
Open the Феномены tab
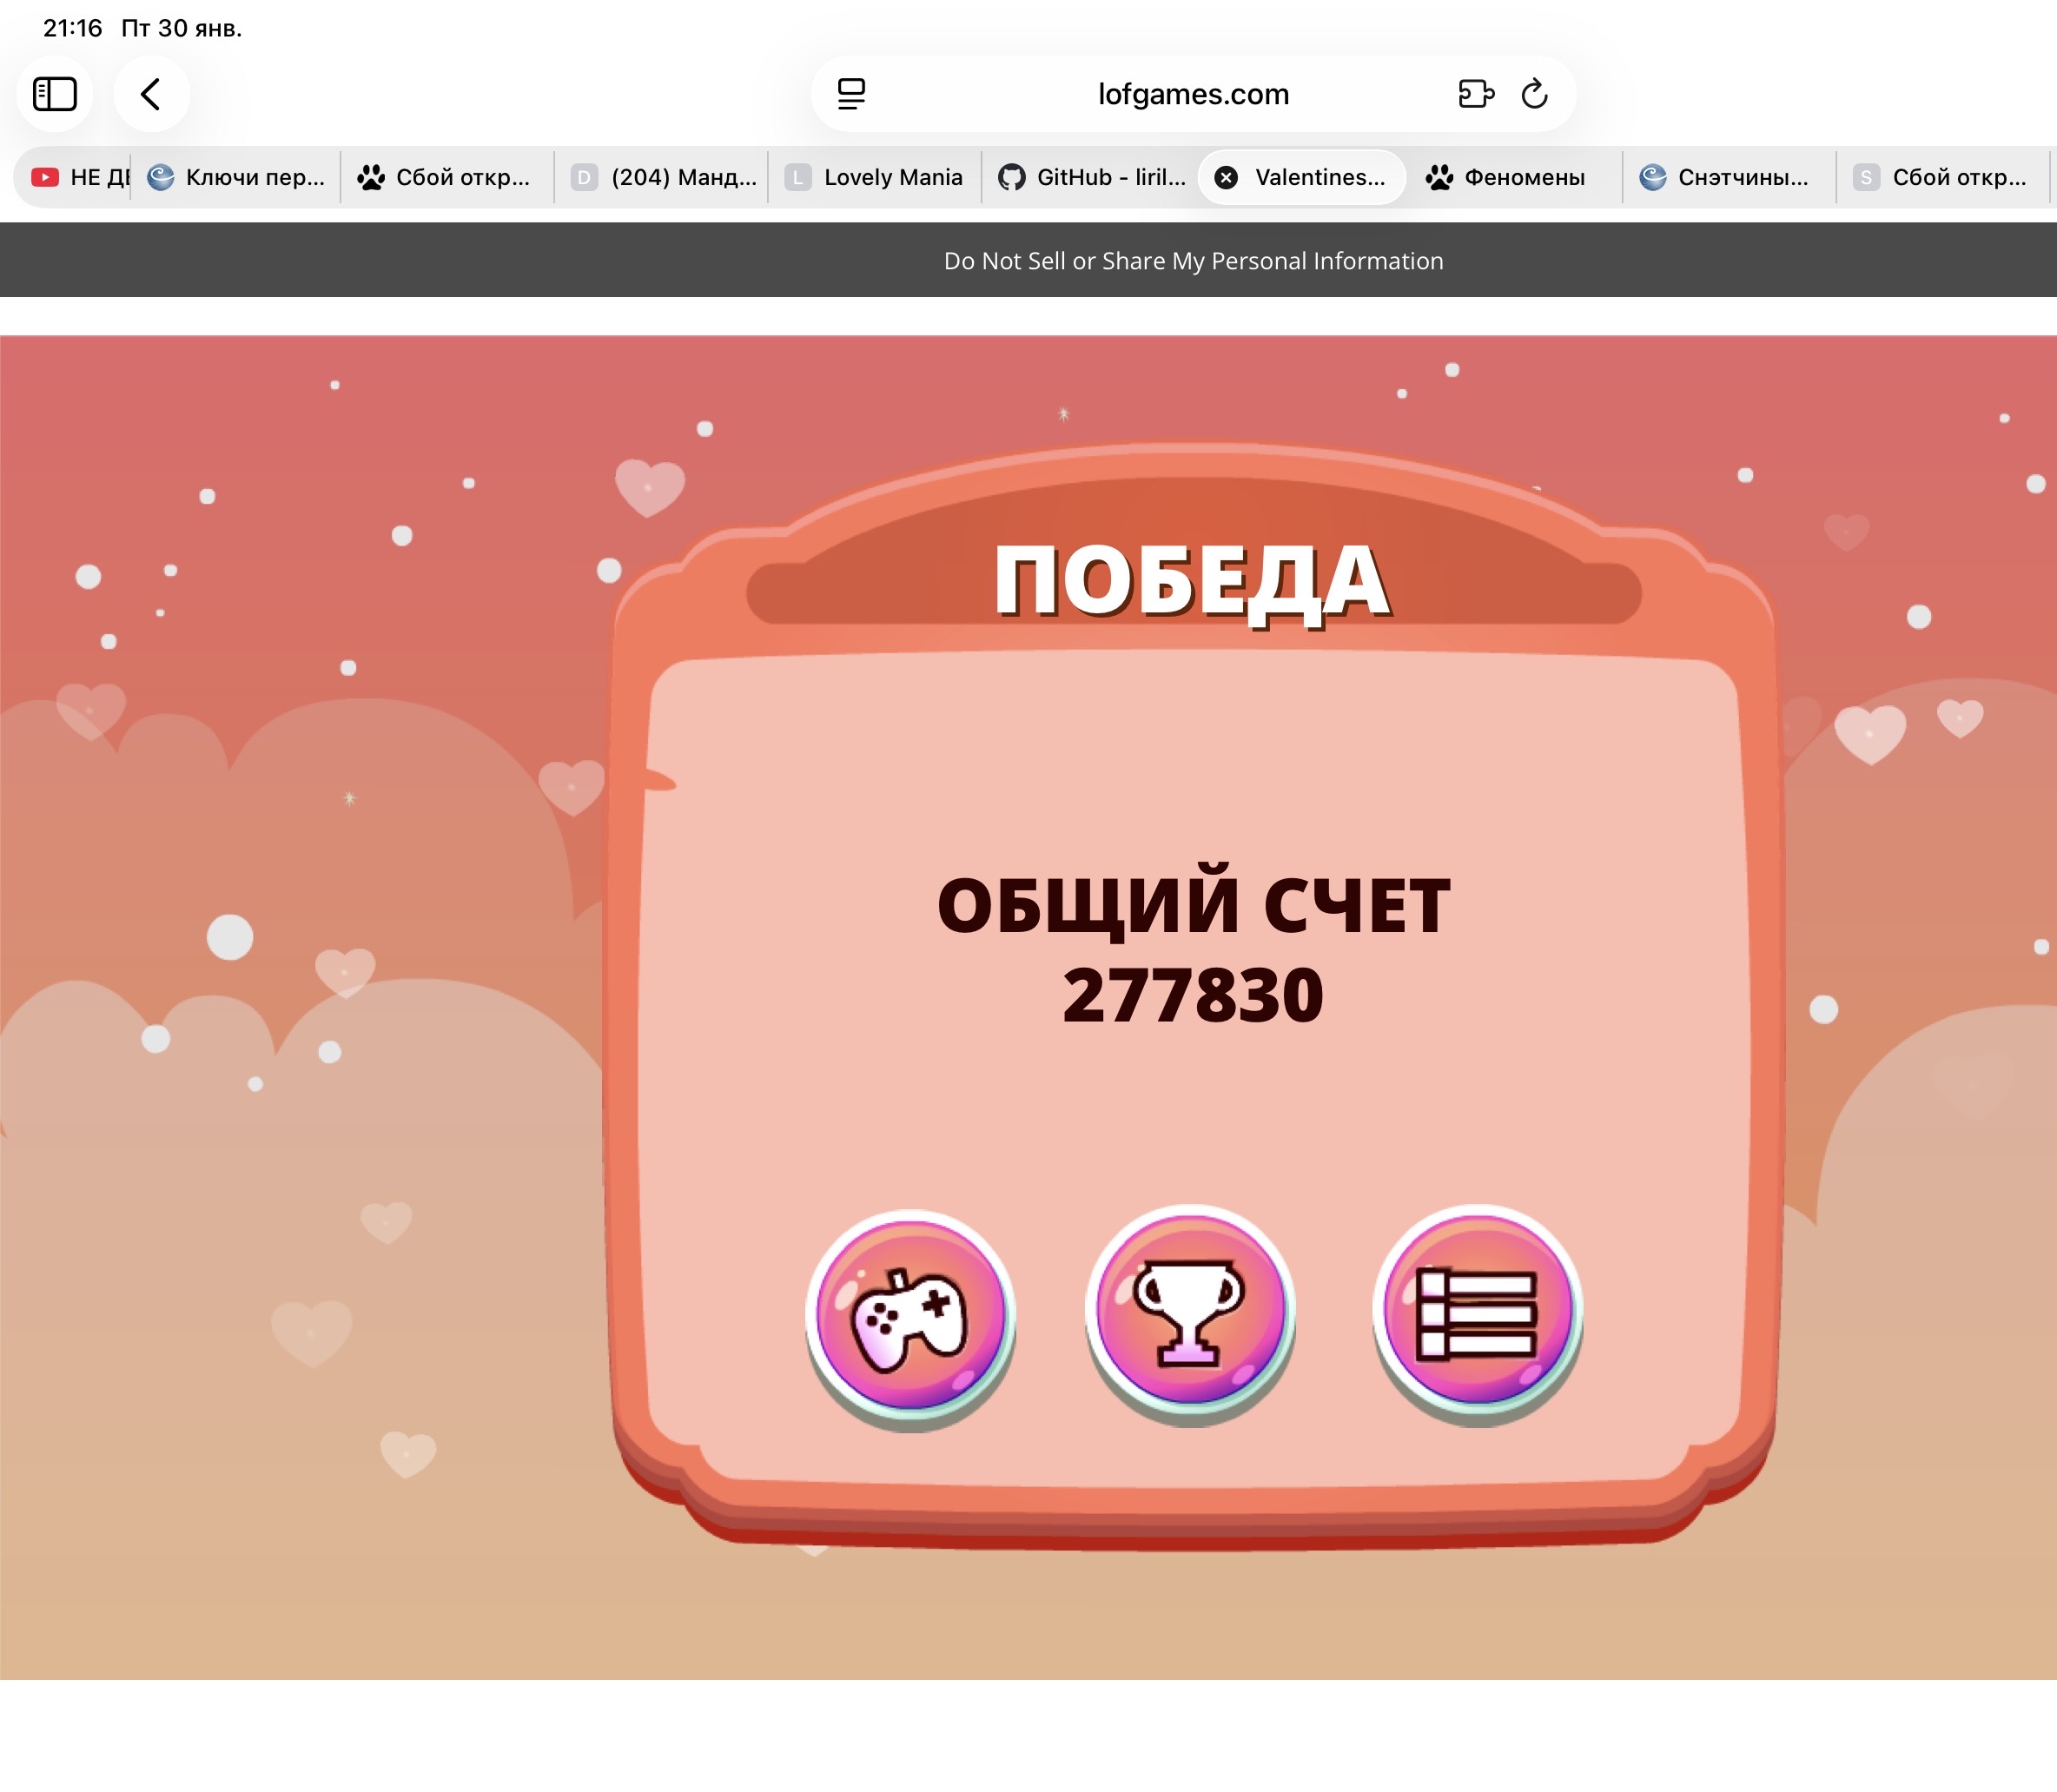[x=1508, y=178]
